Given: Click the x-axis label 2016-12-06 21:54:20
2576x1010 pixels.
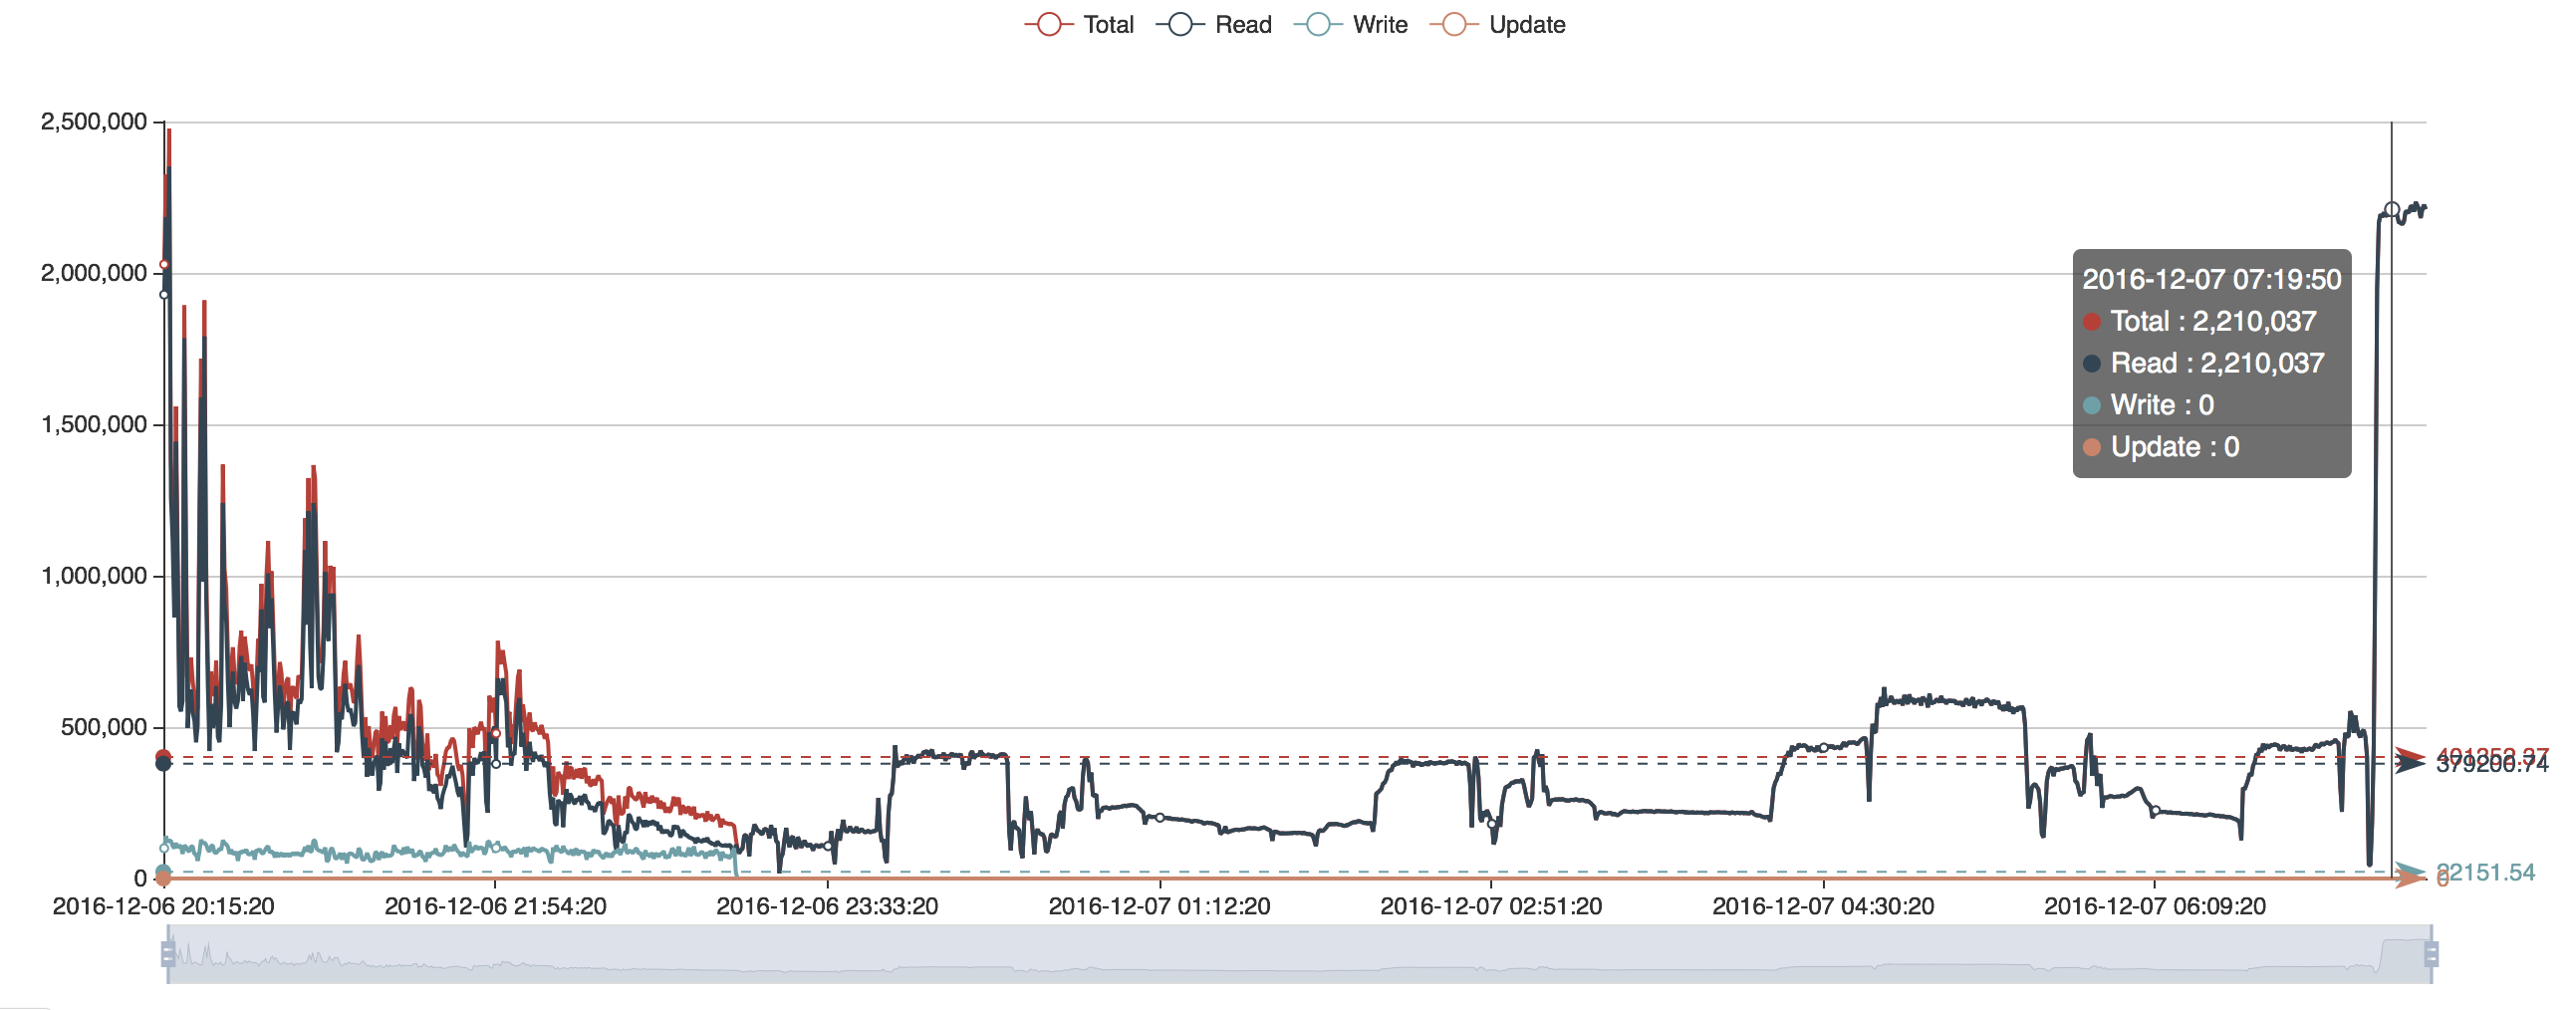Looking at the screenshot, I should (x=495, y=906).
